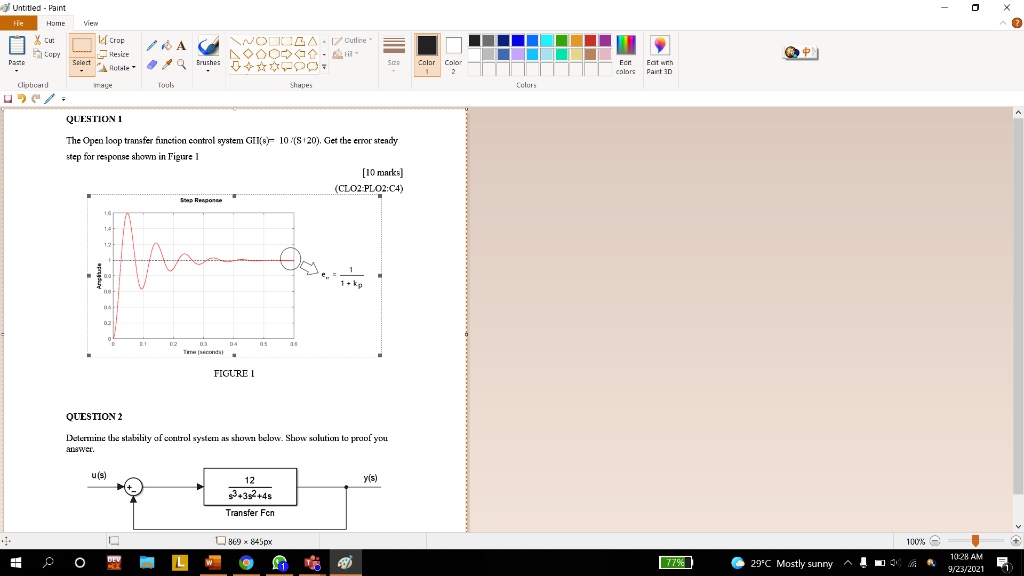Select the Pencil tool
This screenshot has width=1024, height=576.
(151, 44)
